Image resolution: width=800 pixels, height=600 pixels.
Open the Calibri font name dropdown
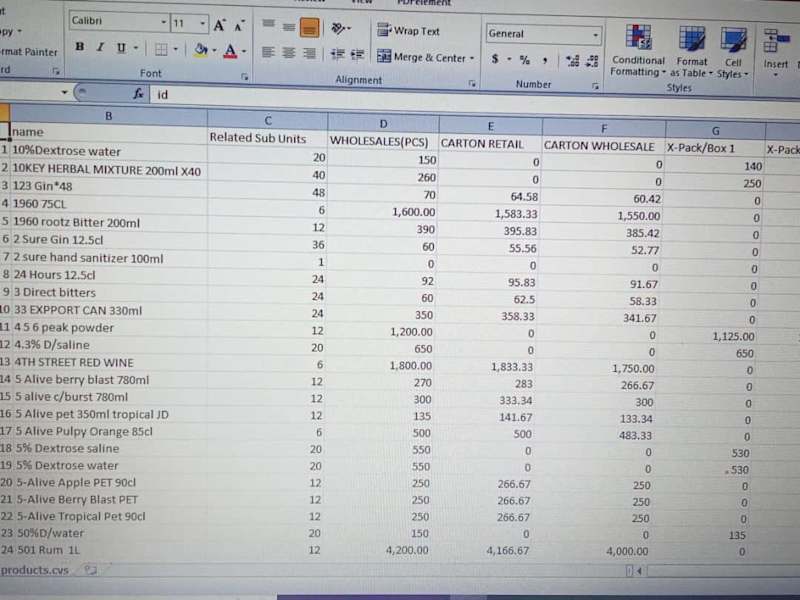(163, 22)
